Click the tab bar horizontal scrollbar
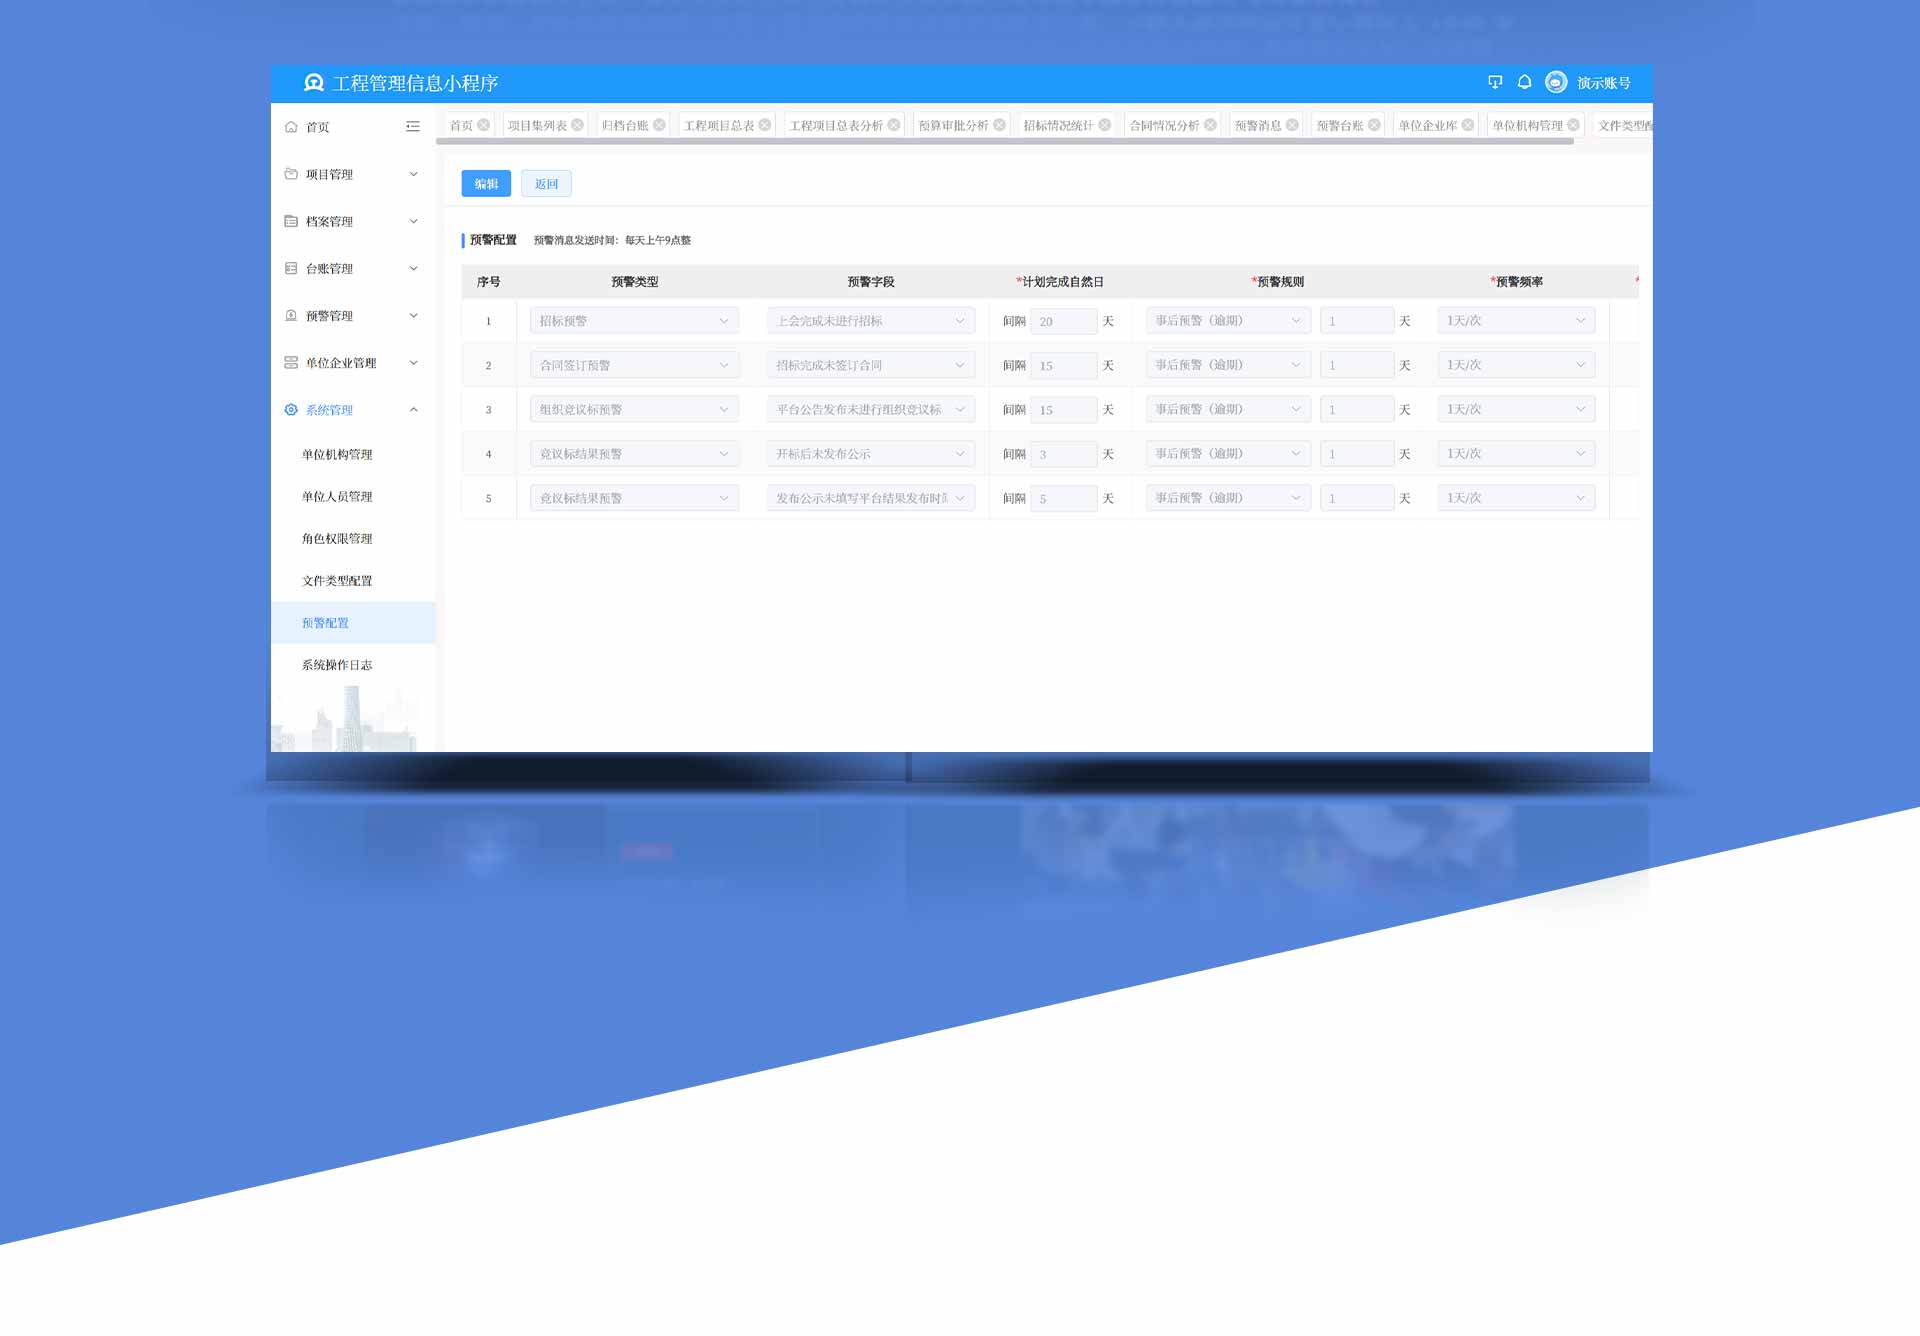Viewport: 1920px width, 1336px height. (x=1004, y=142)
